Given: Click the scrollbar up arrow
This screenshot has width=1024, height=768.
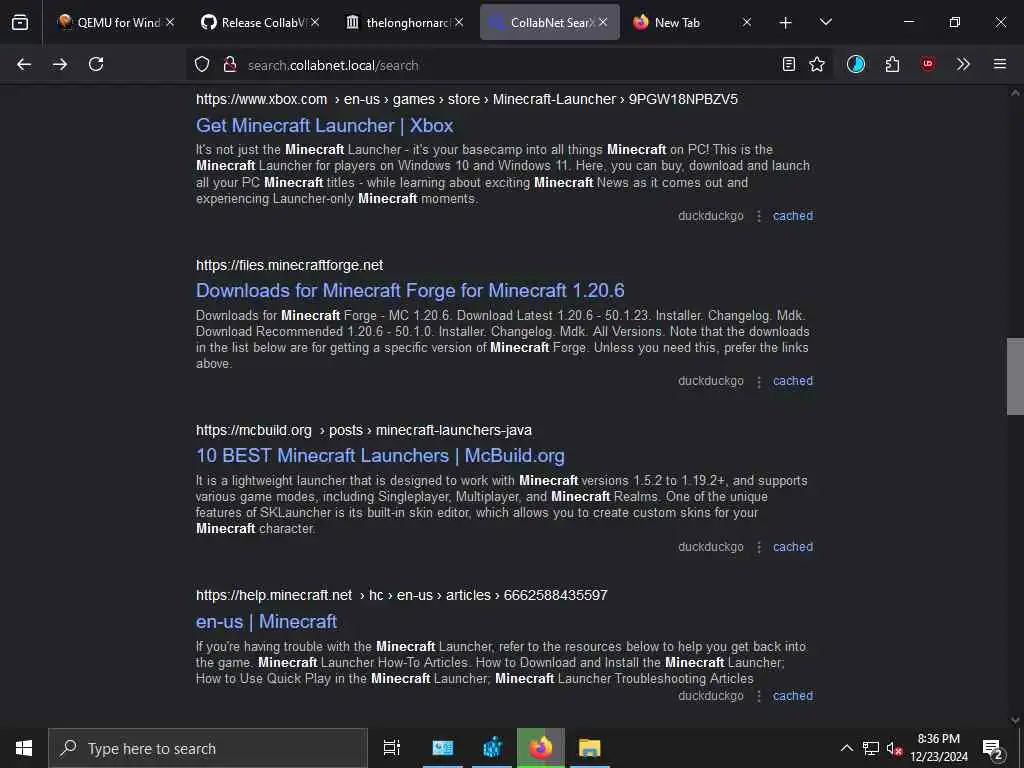Looking at the screenshot, I should [1015, 93].
